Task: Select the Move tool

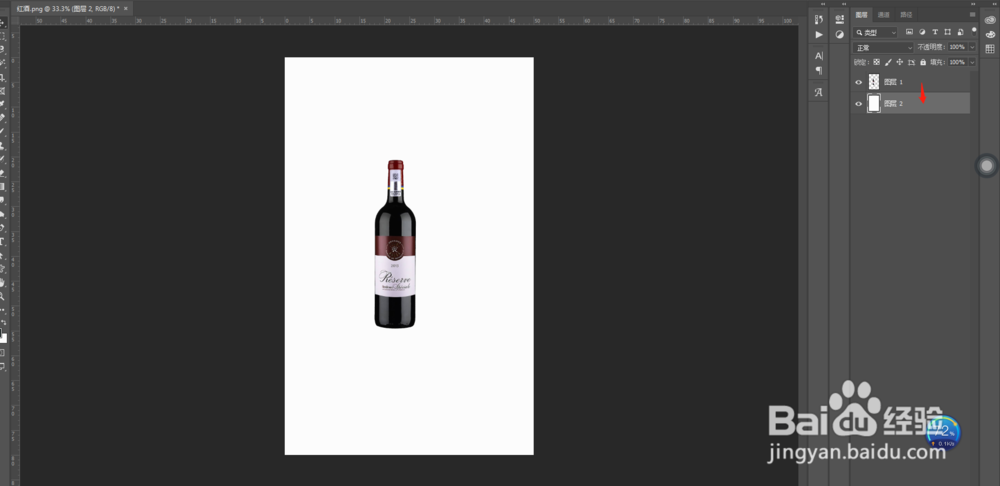Action: coord(3,23)
